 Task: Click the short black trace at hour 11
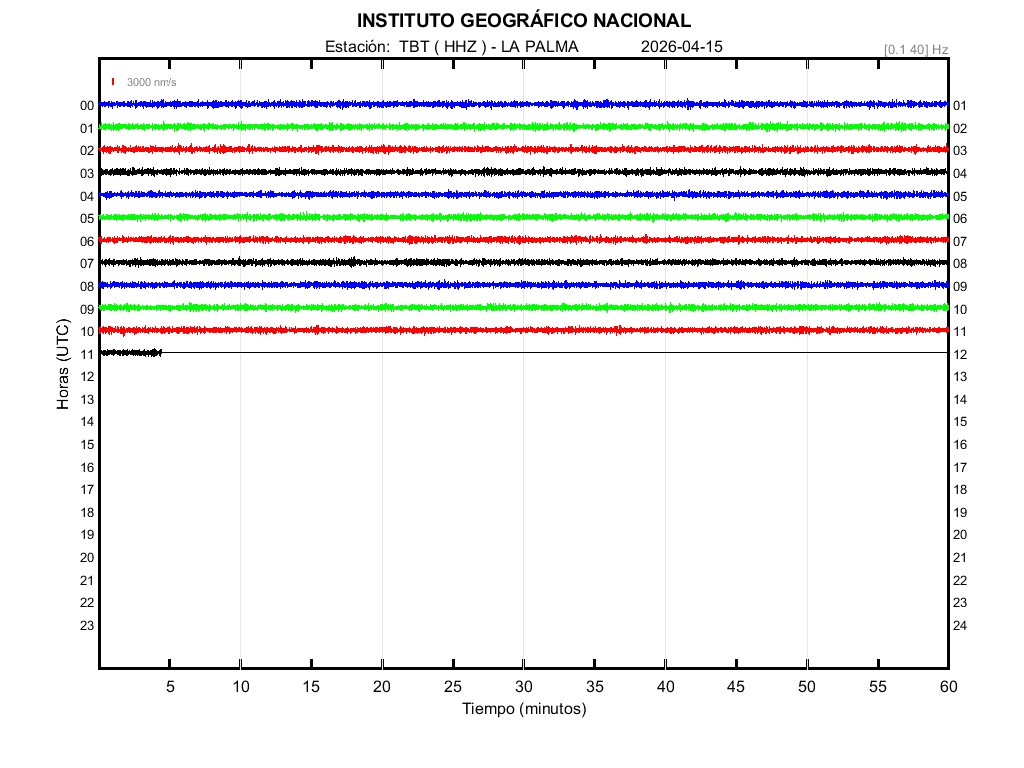tap(130, 352)
